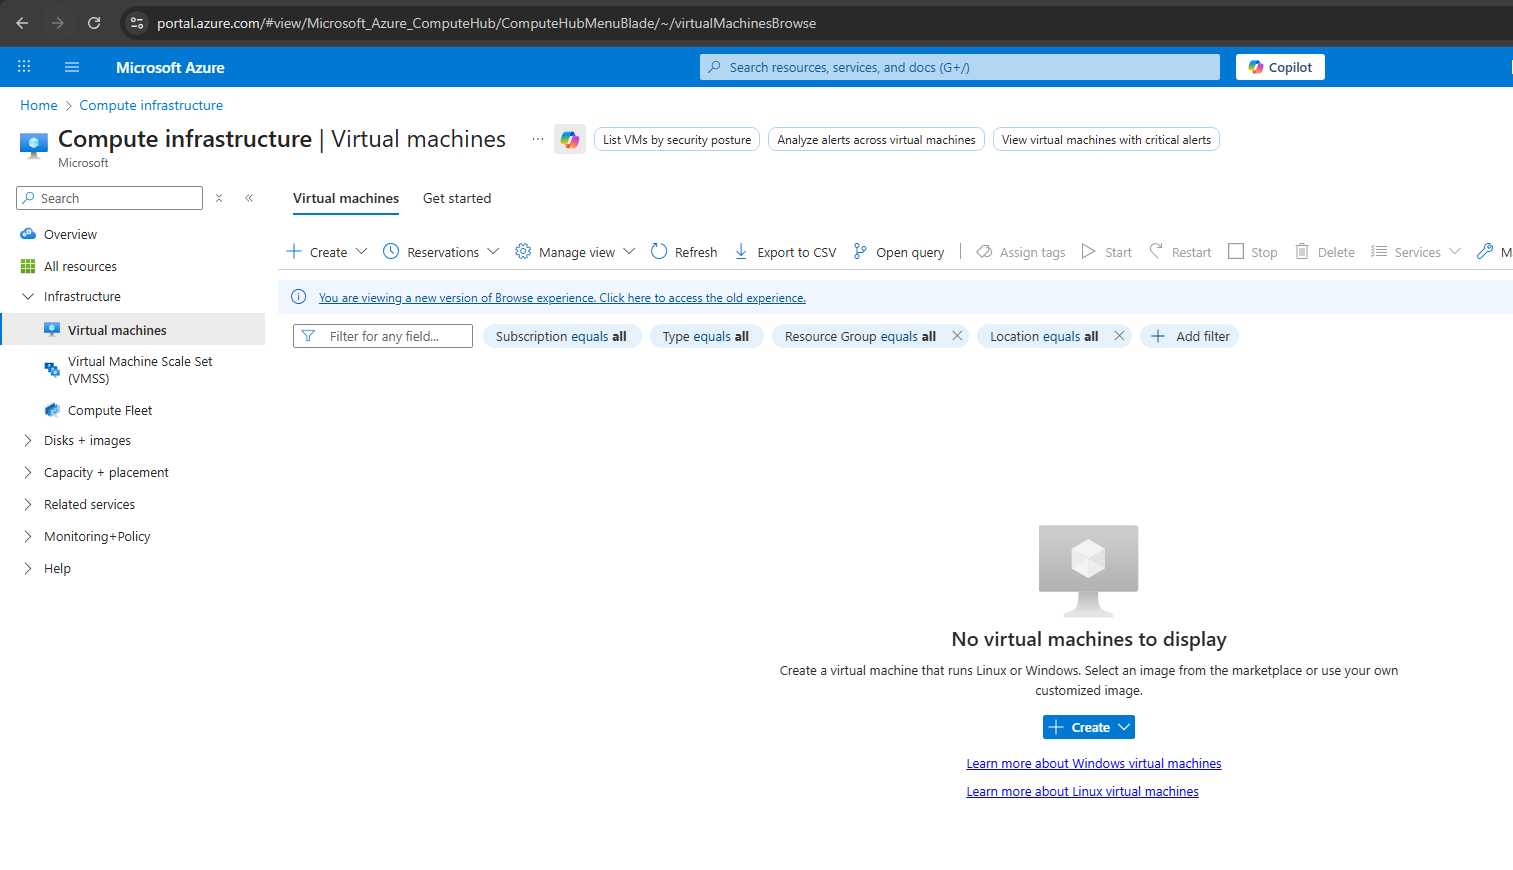This screenshot has height=870, width=1513.
Task: Expand the Monitoring+Policy section
Action: [x=28, y=536]
